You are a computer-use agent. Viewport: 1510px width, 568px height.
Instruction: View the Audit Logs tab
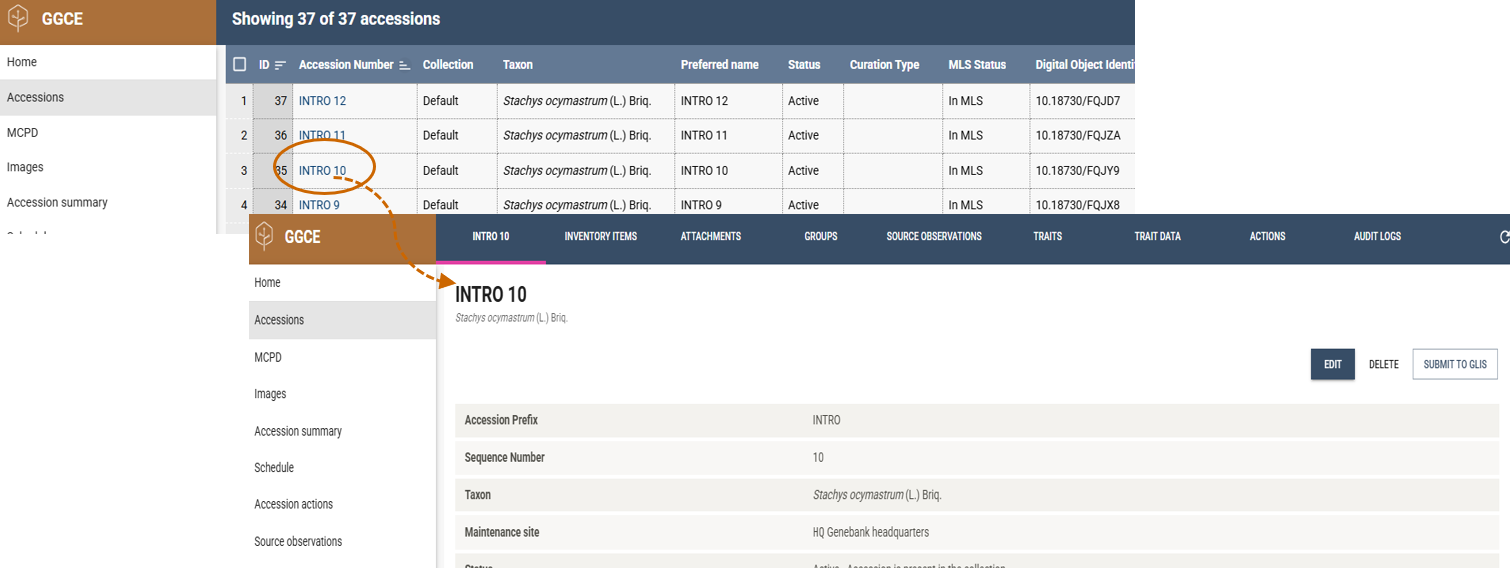coord(1377,237)
